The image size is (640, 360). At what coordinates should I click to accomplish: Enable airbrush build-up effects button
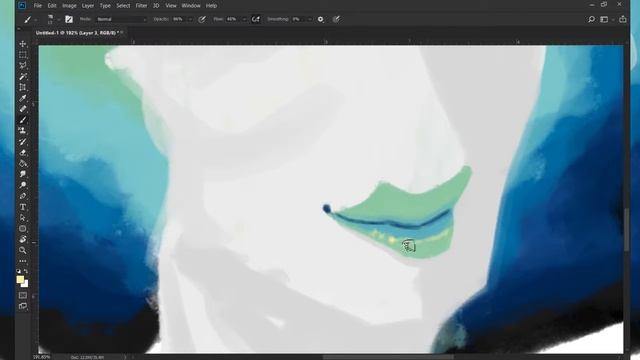256,19
